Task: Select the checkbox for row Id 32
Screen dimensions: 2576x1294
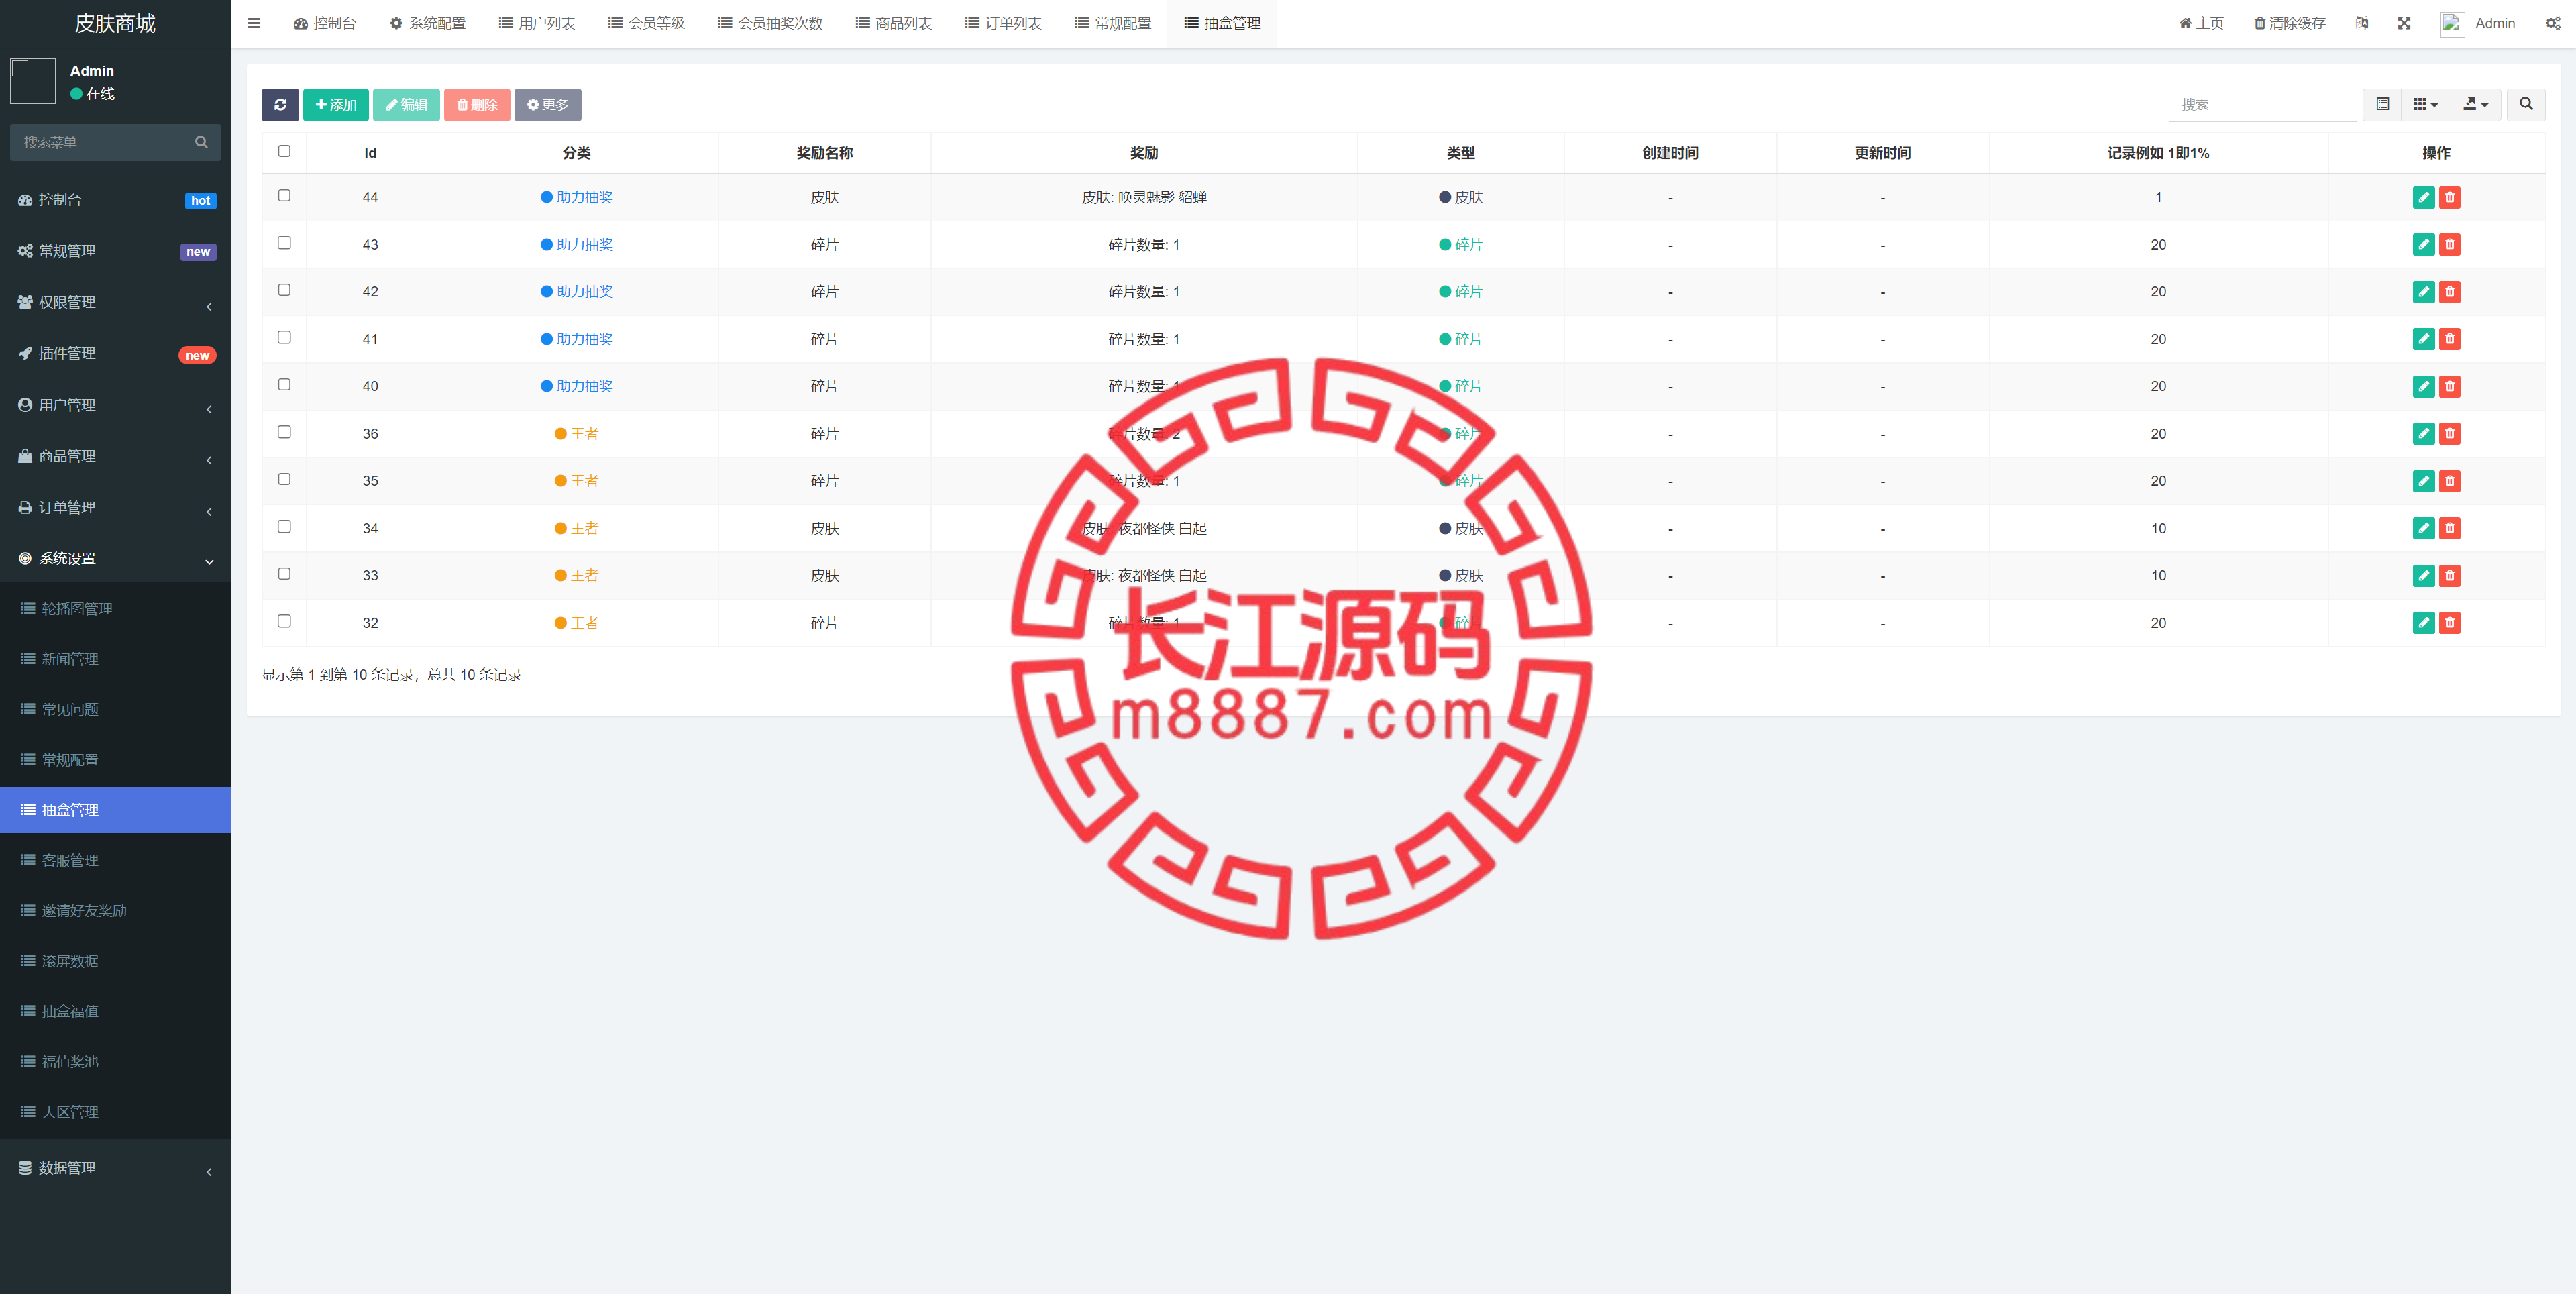Action: [284, 620]
